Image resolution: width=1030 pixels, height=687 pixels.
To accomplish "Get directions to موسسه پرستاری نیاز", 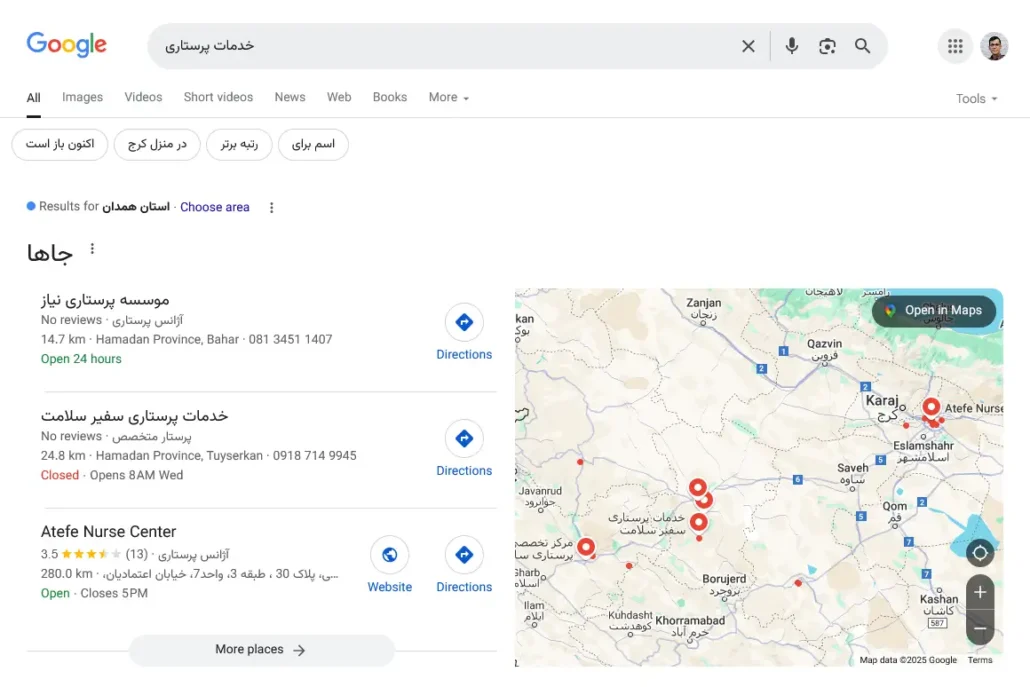I will [464, 332].
